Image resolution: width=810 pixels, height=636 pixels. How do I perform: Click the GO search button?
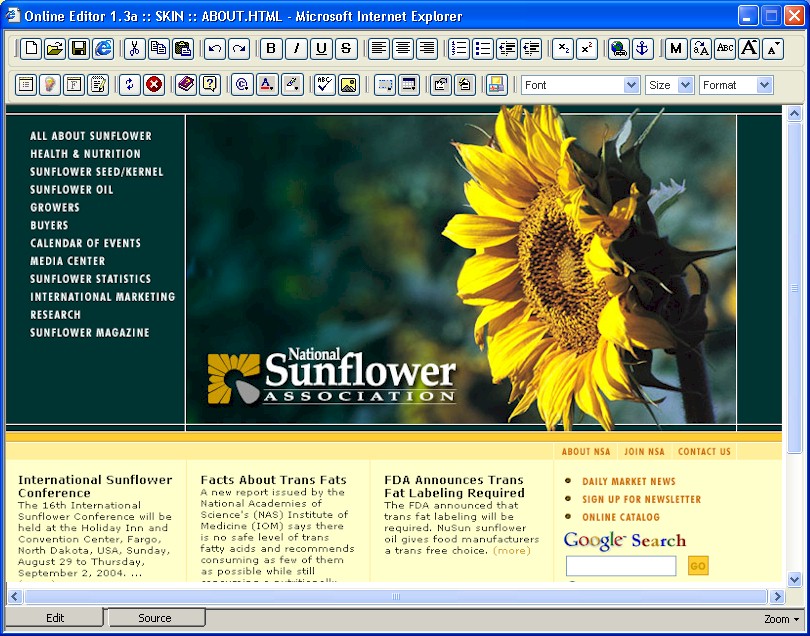pos(698,566)
